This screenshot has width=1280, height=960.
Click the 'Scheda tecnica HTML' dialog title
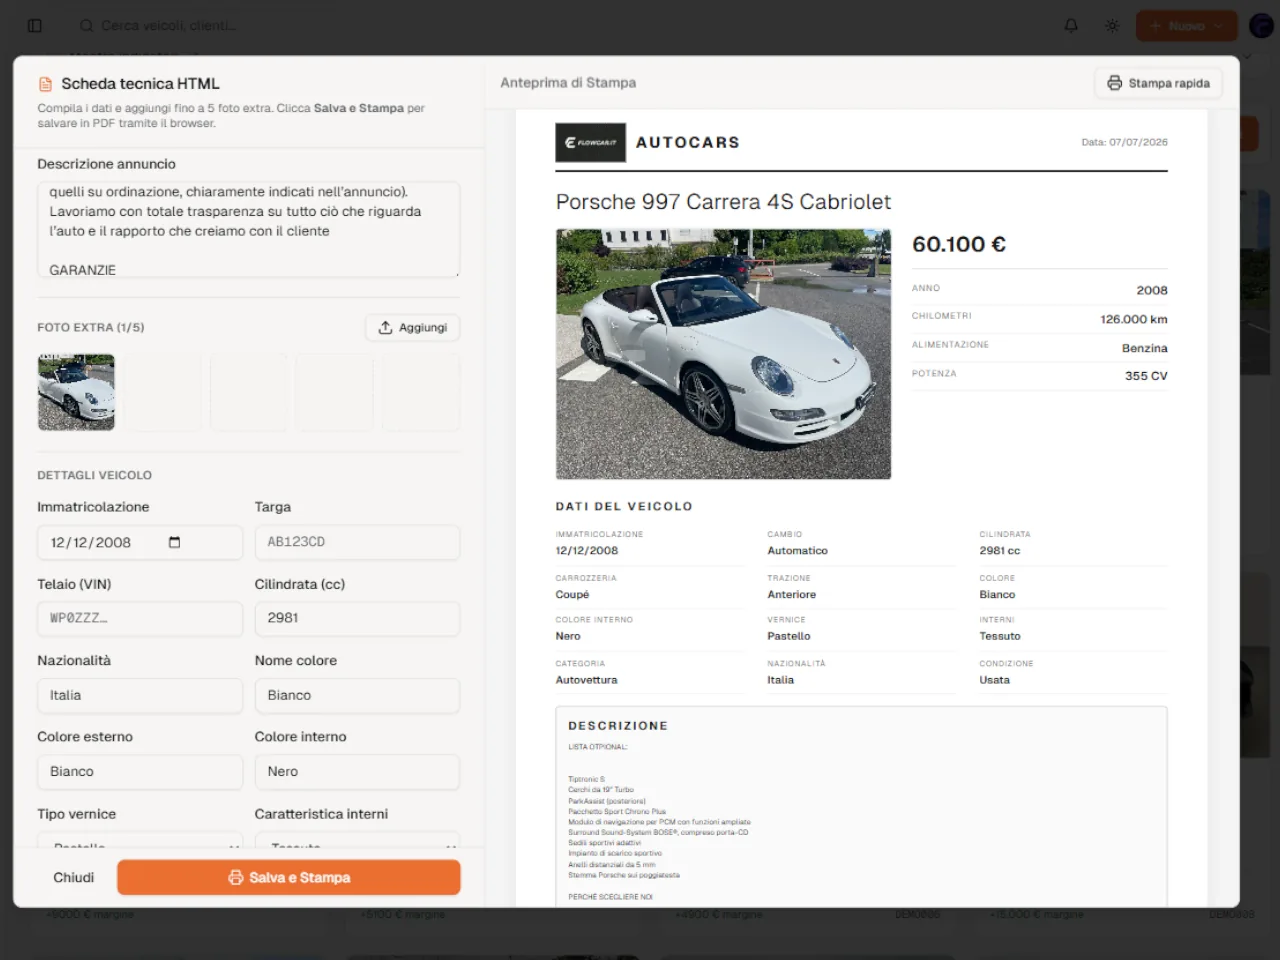(x=140, y=84)
